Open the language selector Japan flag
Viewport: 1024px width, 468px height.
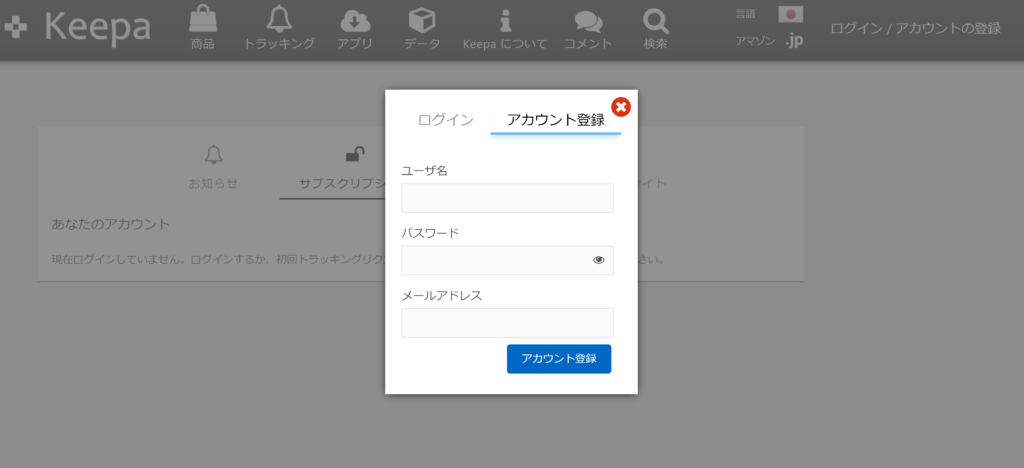tap(791, 14)
